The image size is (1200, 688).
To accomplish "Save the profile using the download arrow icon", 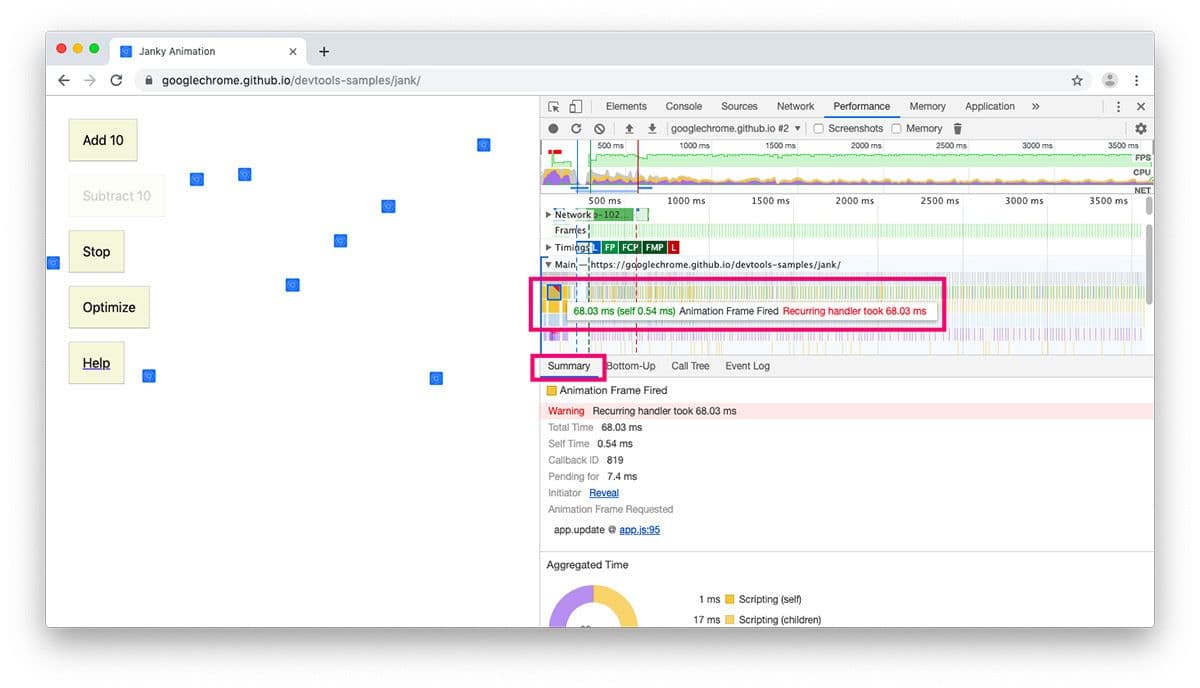I will 652,128.
